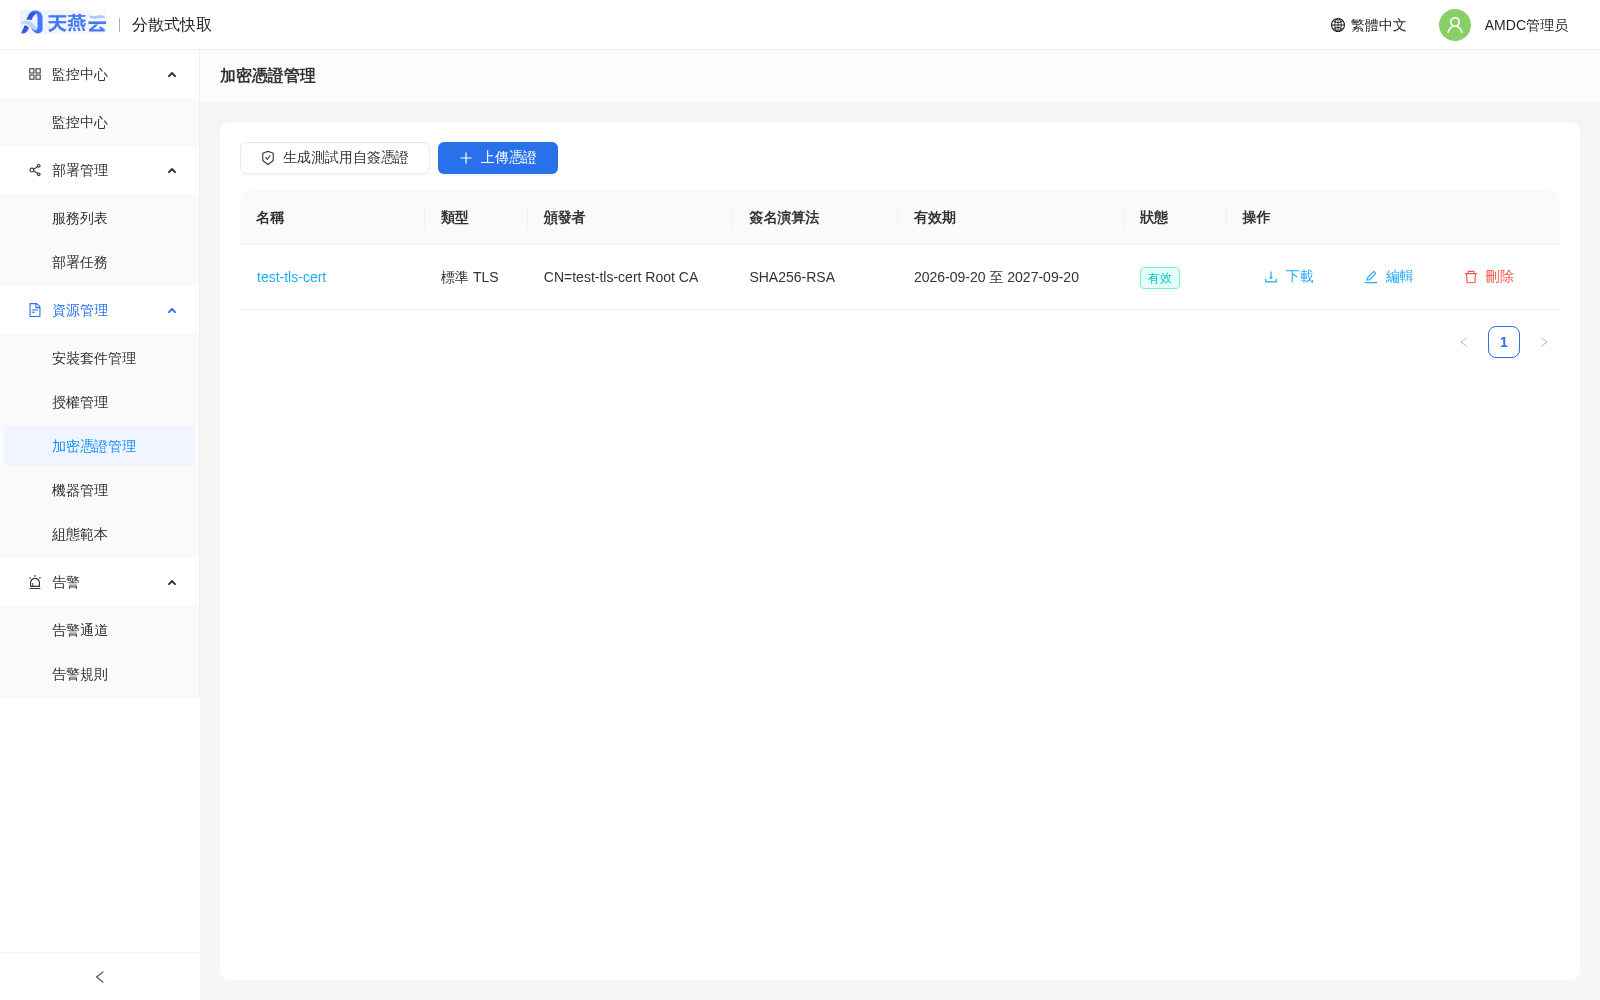Screen dimensions: 1600x1000
Task: Click the 監控中心 grid icon in sidebar
Action: [35, 74]
